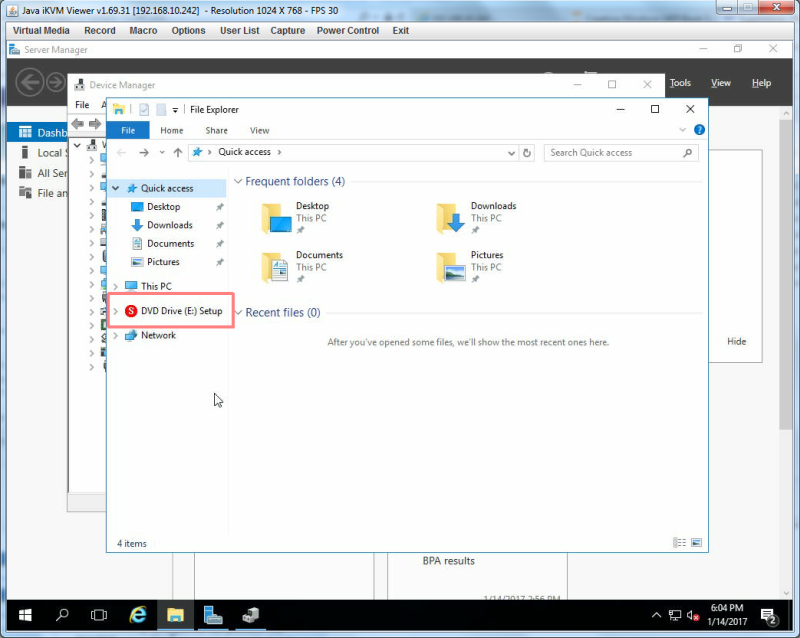This screenshot has width=800, height=638.
Task: Open Server Manager taskbar icon
Action: 212,615
